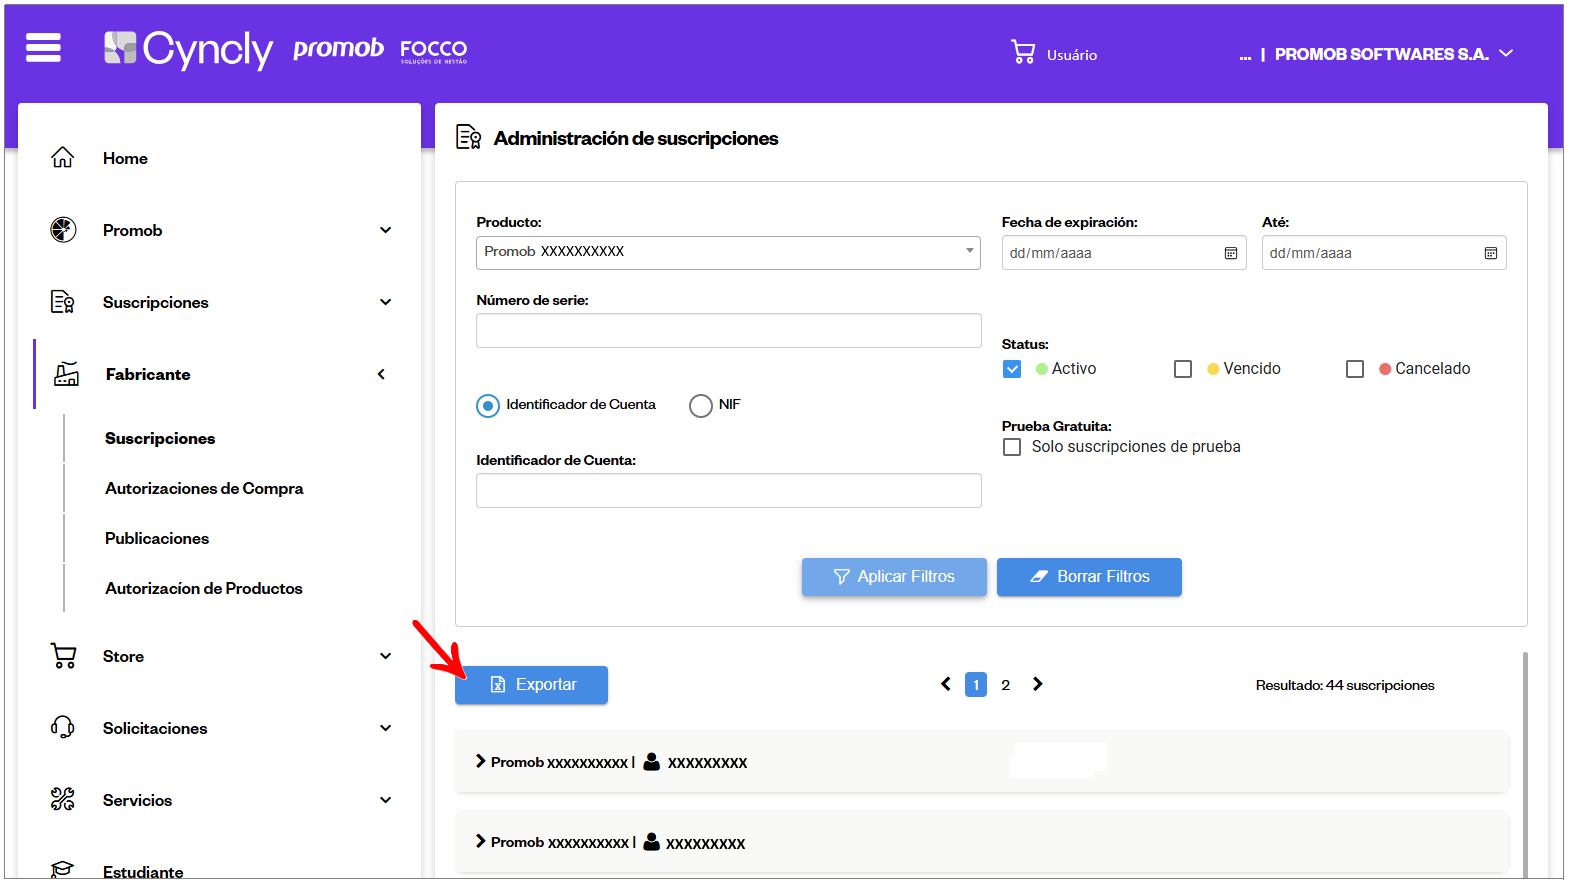Open Autorizaciones de Compra menu item
This screenshot has width=1569, height=884.
(204, 488)
